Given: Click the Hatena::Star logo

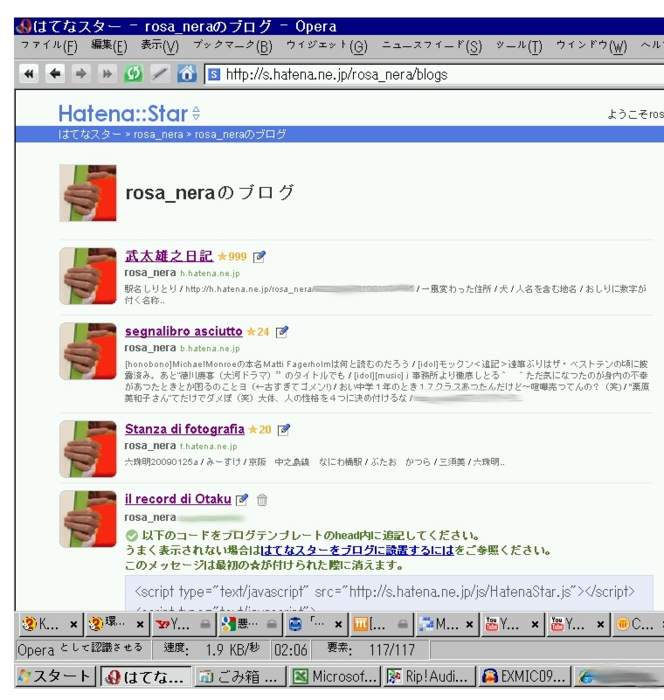Looking at the screenshot, I should (123, 113).
